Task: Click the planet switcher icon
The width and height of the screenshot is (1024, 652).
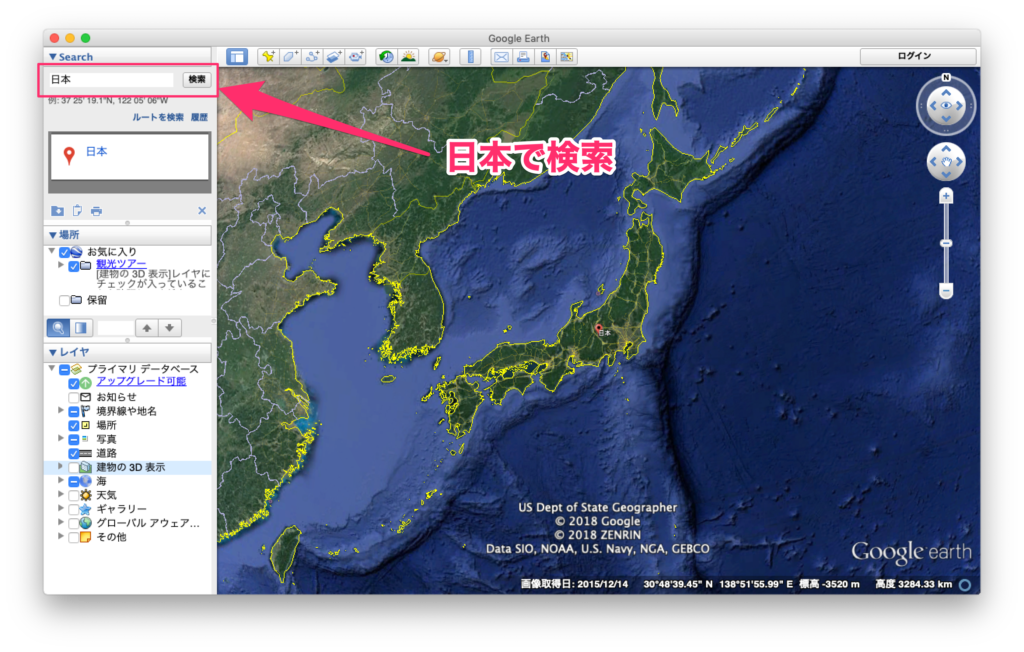Action: 439,57
